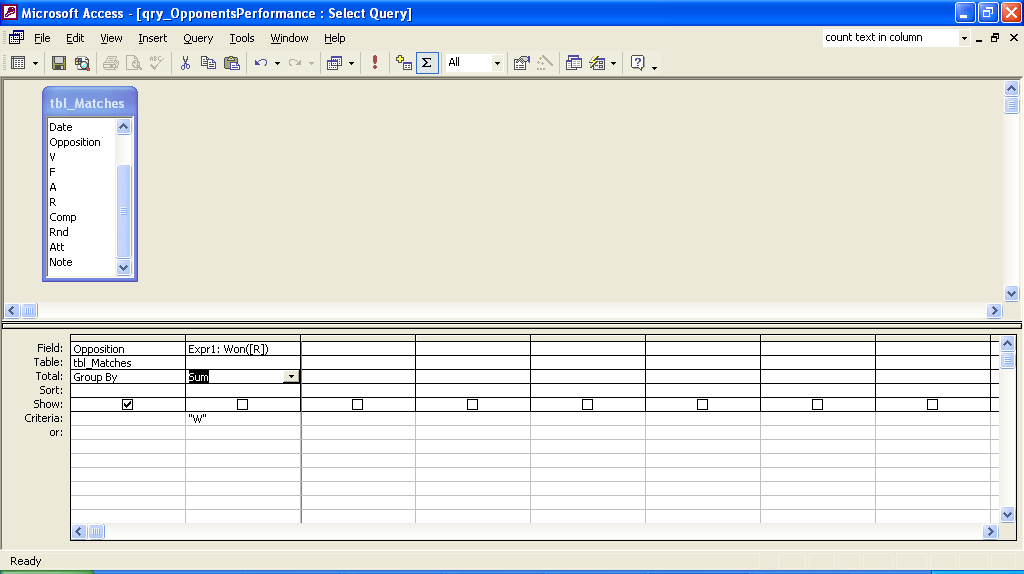Open the Top Values 'All' dropdown
The image size is (1024, 574).
click(x=497, y=63)
